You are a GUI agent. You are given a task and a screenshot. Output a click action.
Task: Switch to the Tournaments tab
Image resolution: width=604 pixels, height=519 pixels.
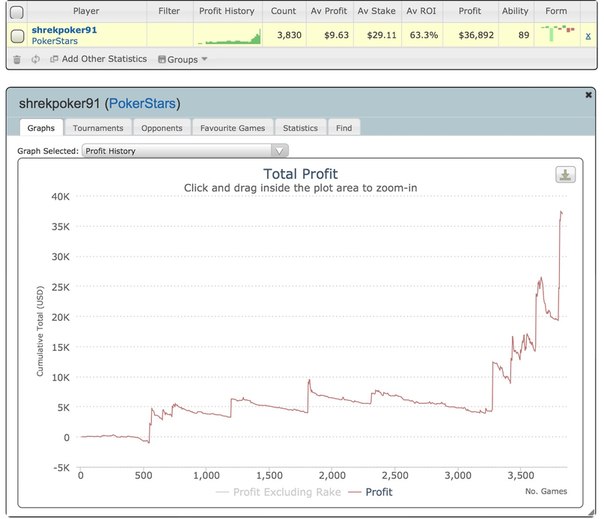point(98,128)
